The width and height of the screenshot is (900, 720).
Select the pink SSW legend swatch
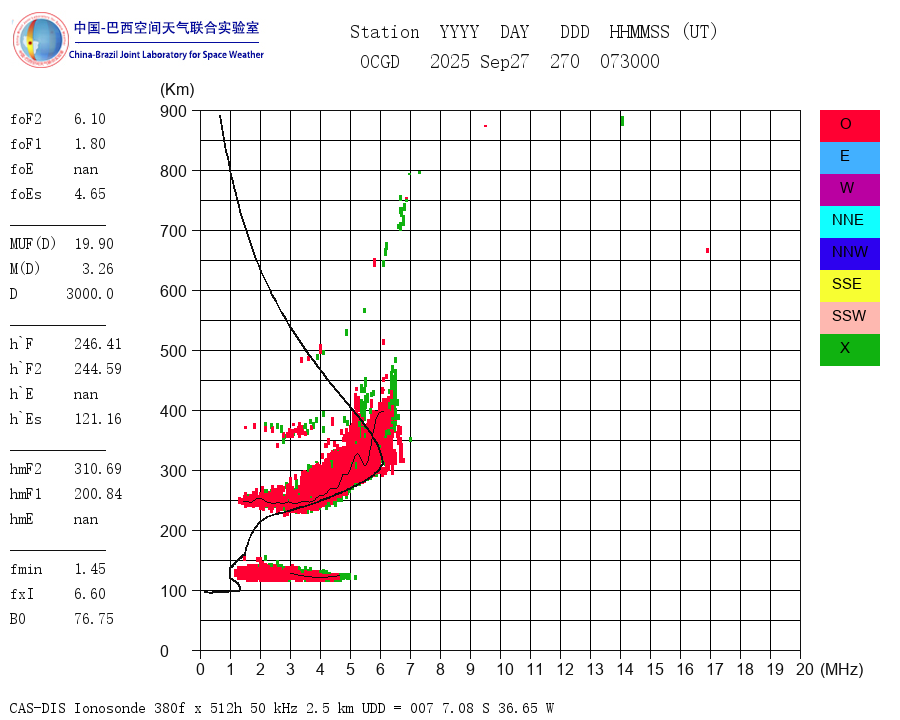tap(849, 318)
